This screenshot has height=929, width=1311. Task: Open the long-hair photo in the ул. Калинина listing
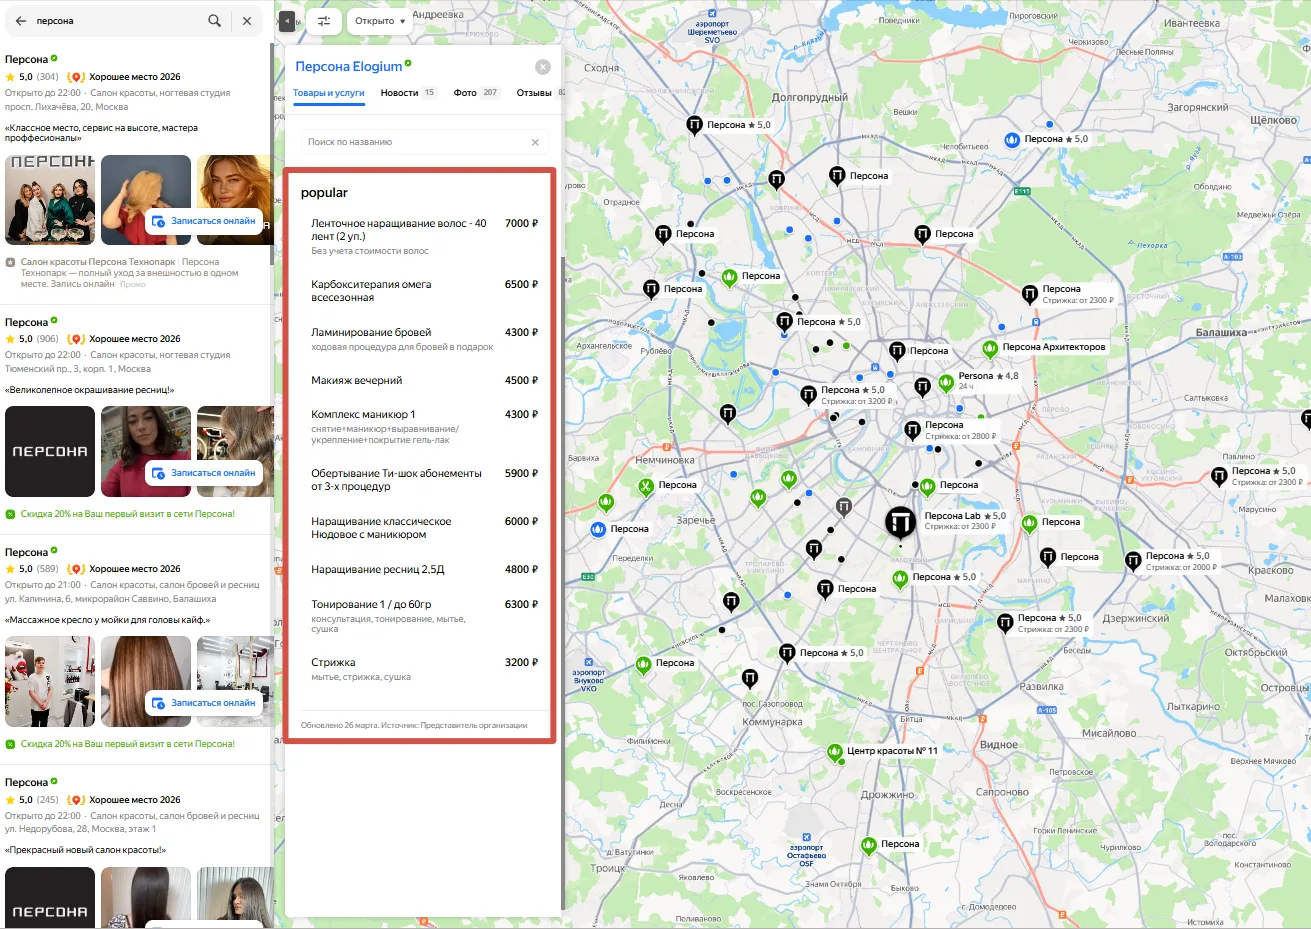coord(146,681)
